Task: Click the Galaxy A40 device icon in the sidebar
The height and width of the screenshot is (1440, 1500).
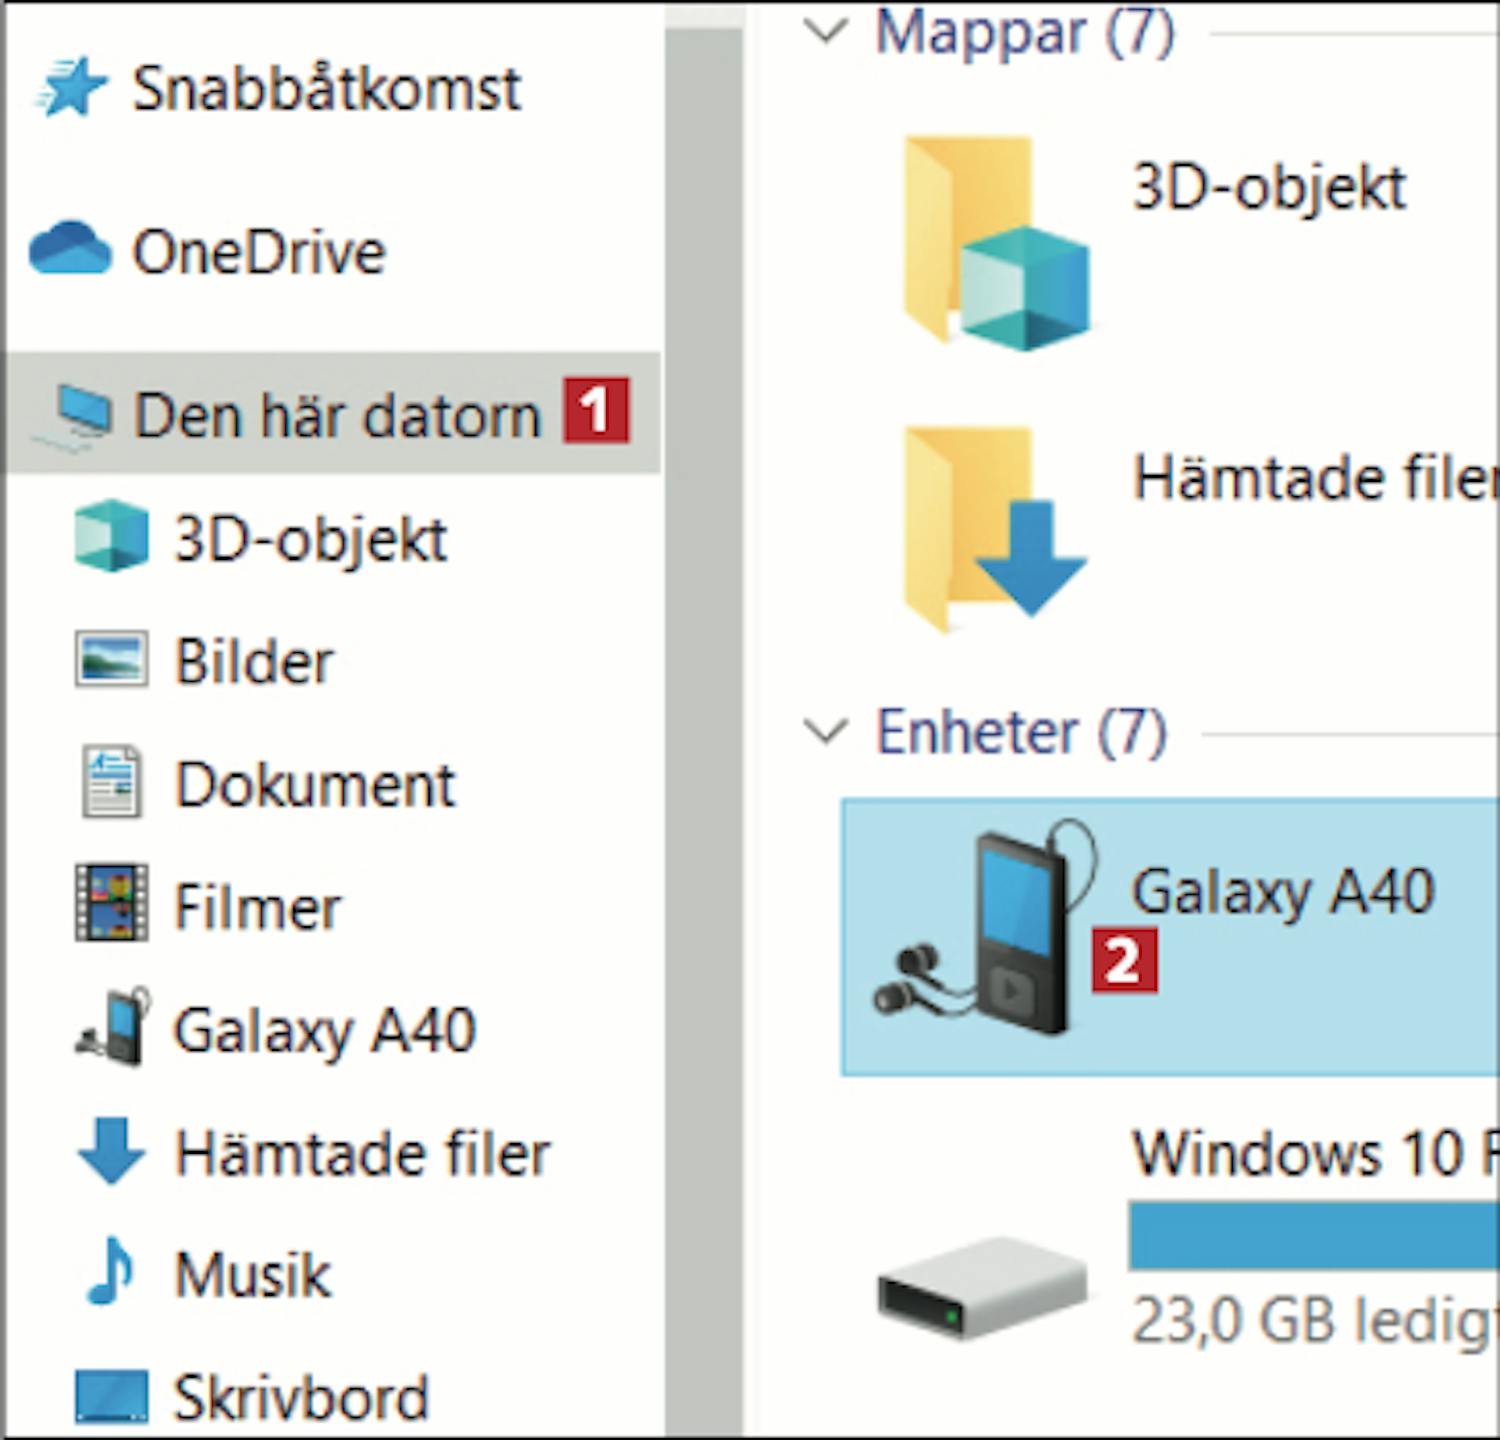Action: tap(113, 1028)
